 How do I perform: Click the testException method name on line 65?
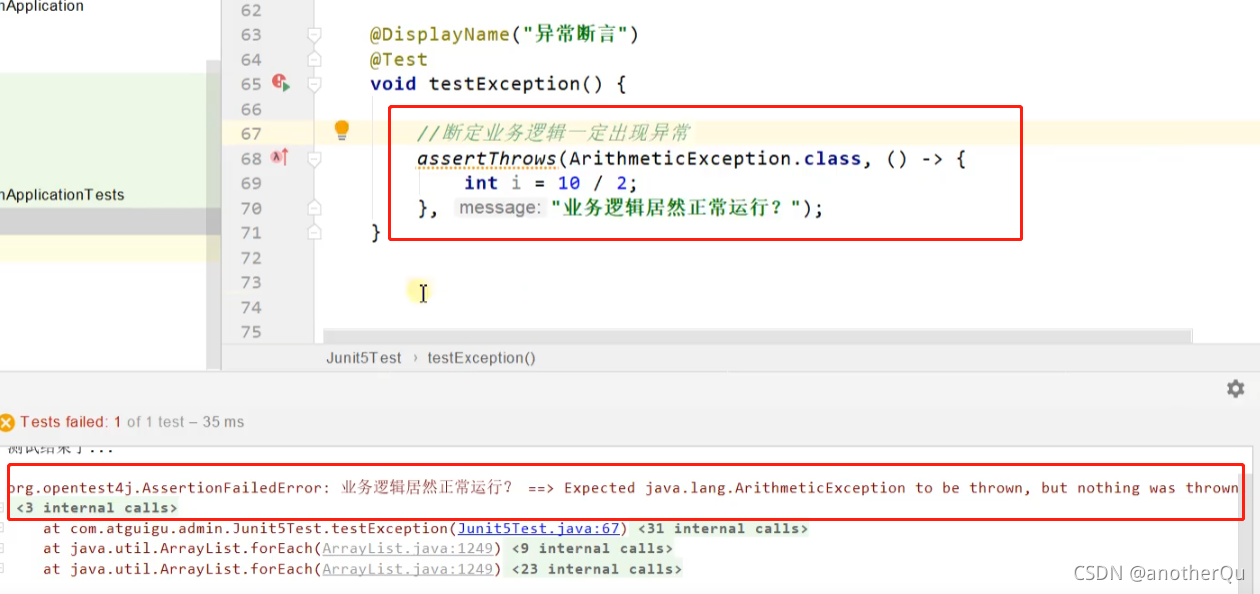[504, 84]
